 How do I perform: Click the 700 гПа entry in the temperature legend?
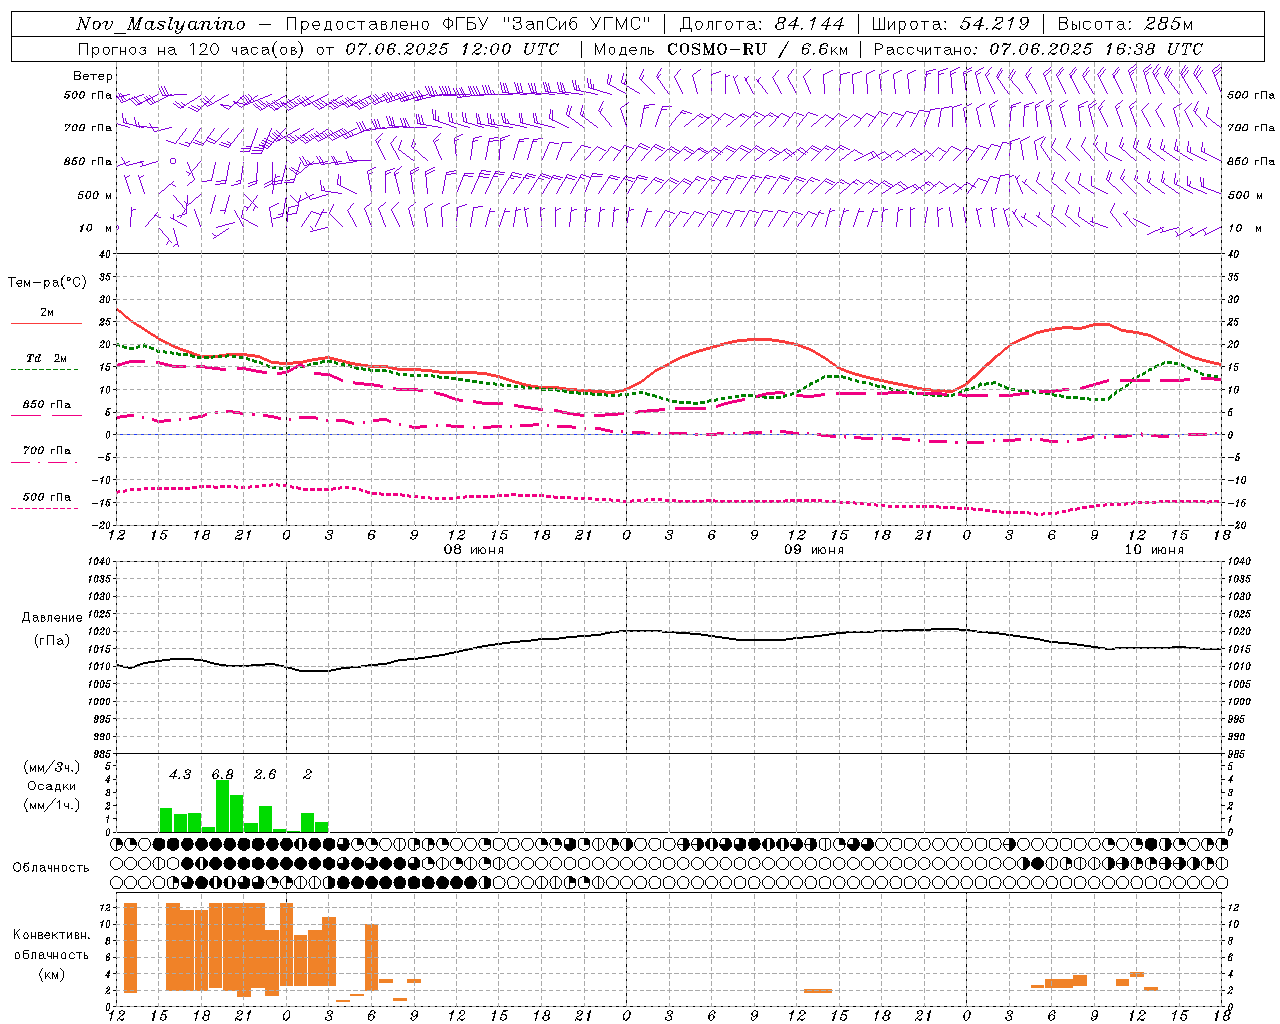[47, 450]
